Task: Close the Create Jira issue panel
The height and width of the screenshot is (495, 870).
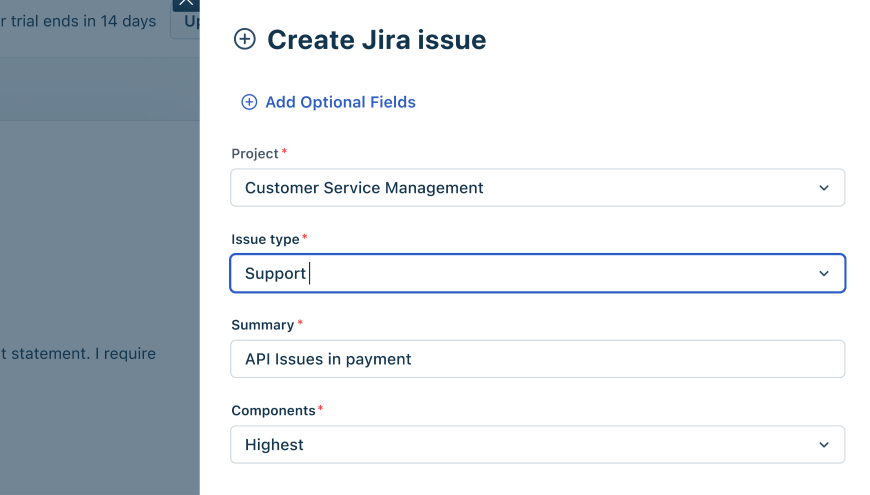Action: [186, 4]
